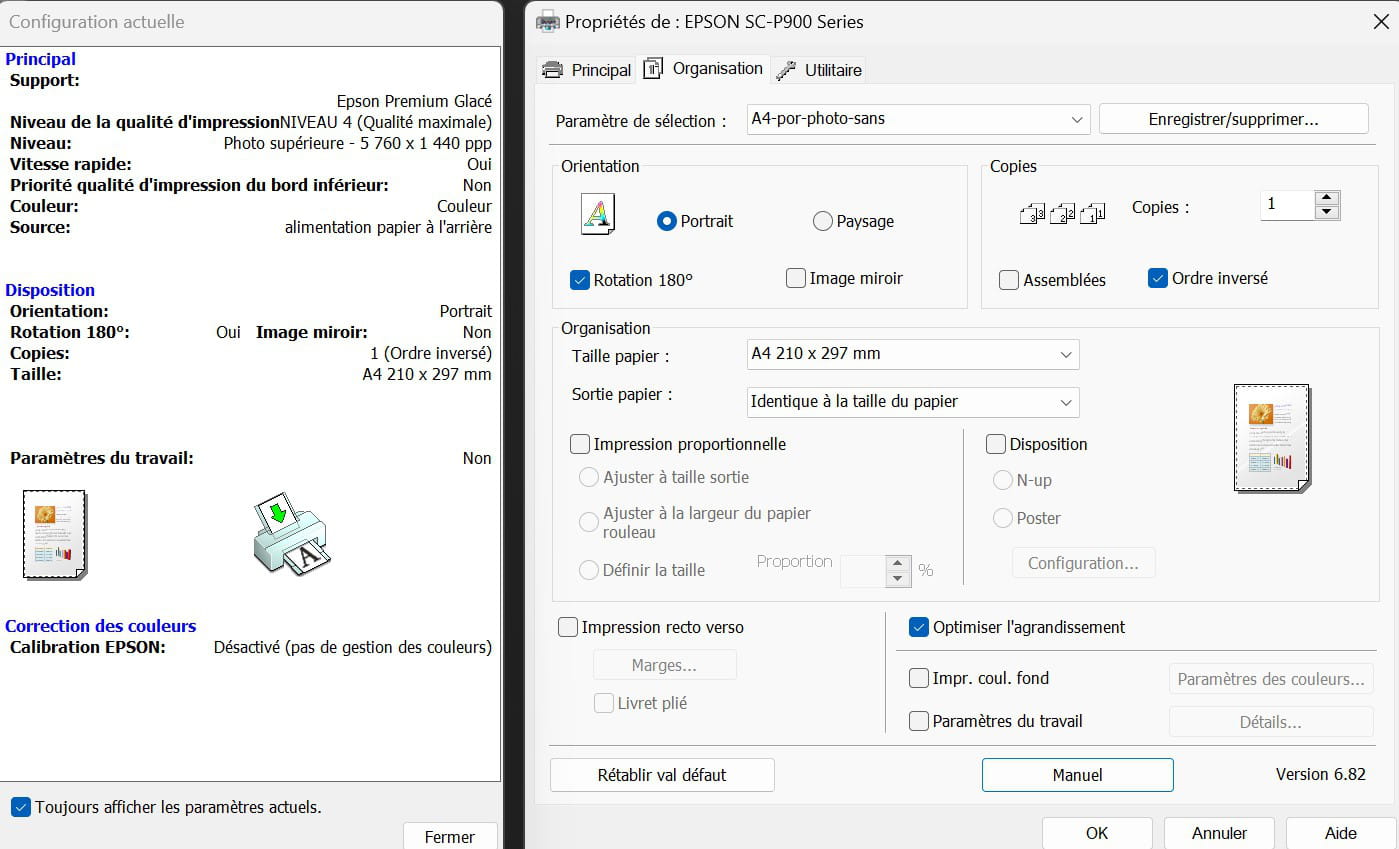Viewport: 1399px width, 849px height.
Task: Decrease copies with the down arrow
Action: pos(1327,212)
